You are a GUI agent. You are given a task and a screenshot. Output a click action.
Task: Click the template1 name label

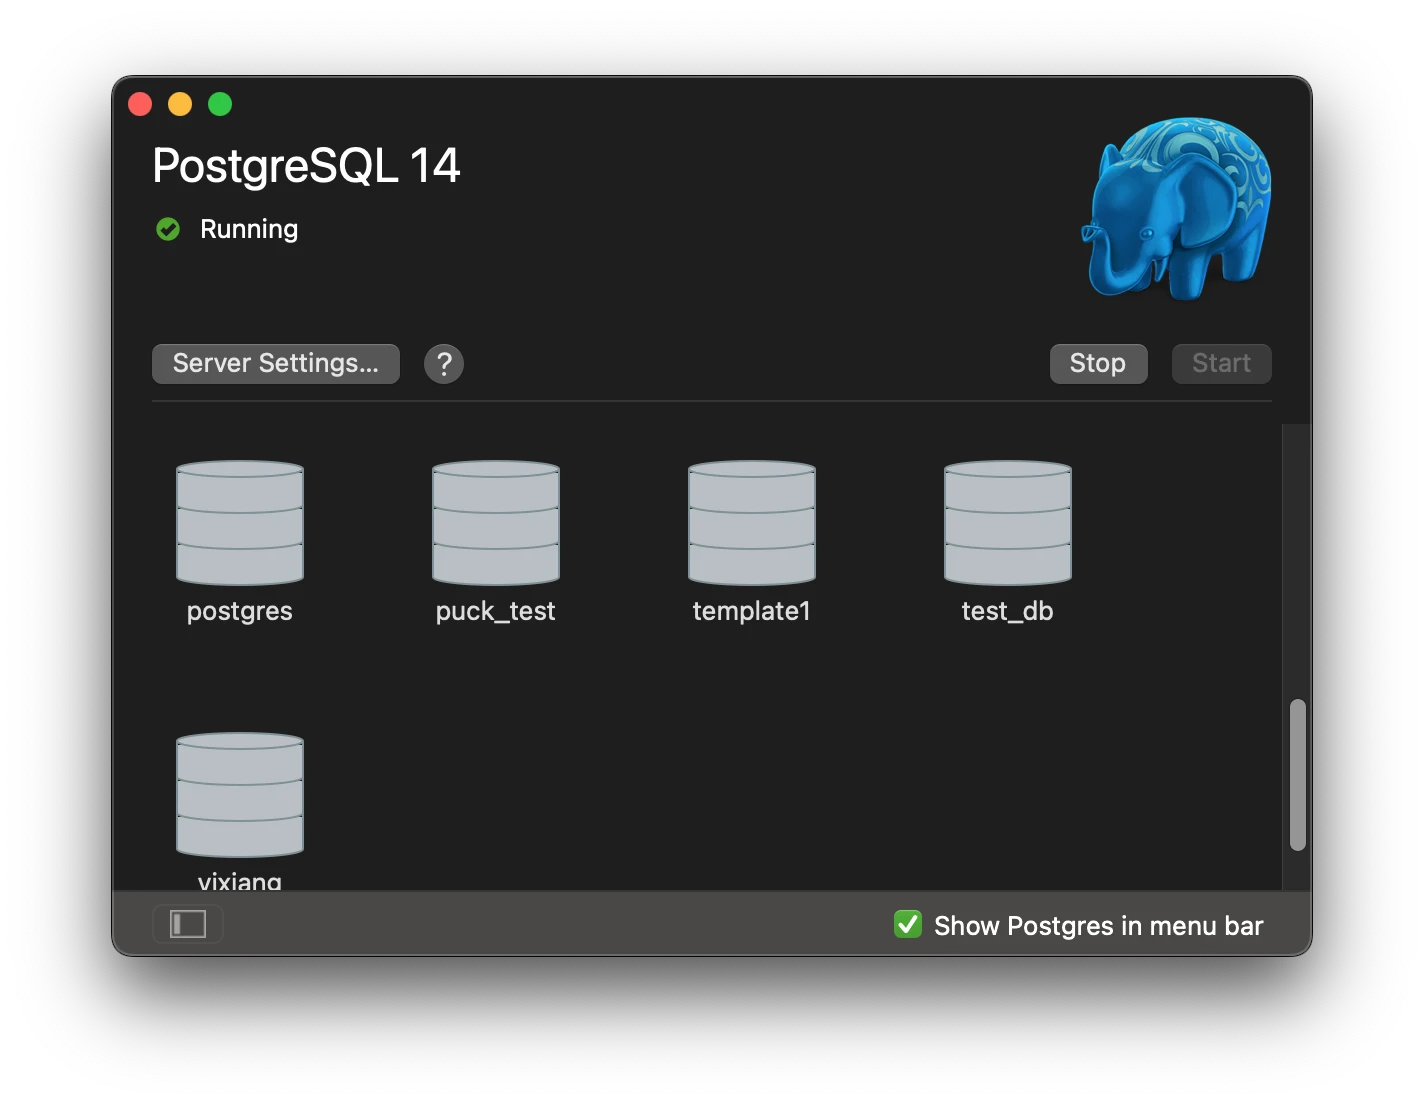[x=752, y=611]
